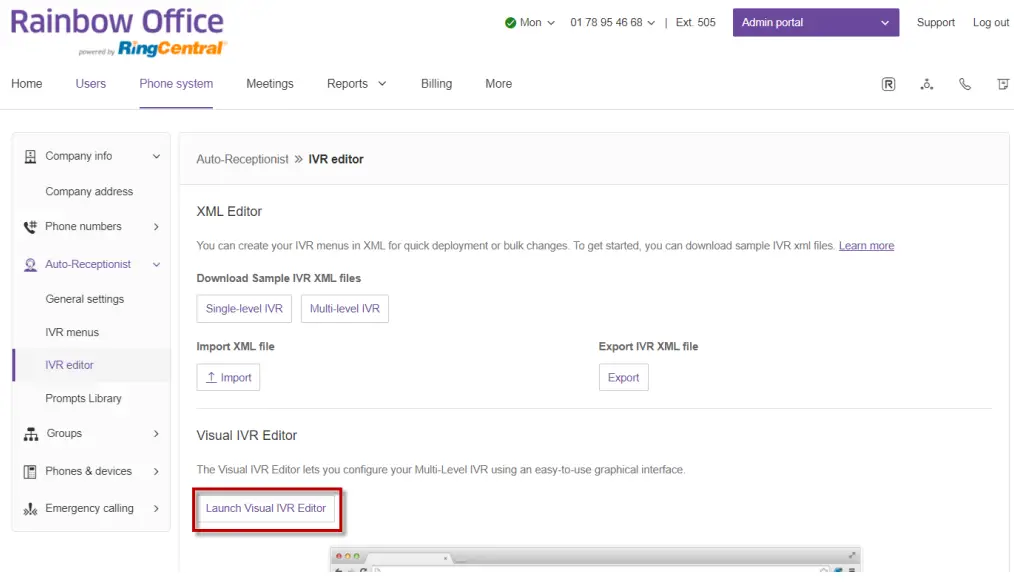Viewport: 1014px width, 584px height.
Task: Click the phone handset icon in header
Action: (965, 84)
